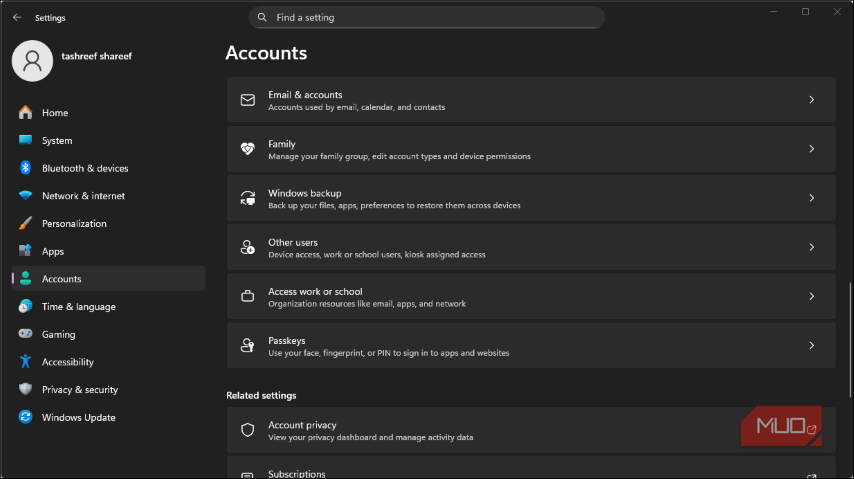The width and height of the screenshot is (854, 479).
Task: Click the Windows backup icon
Action: point(248,198)
